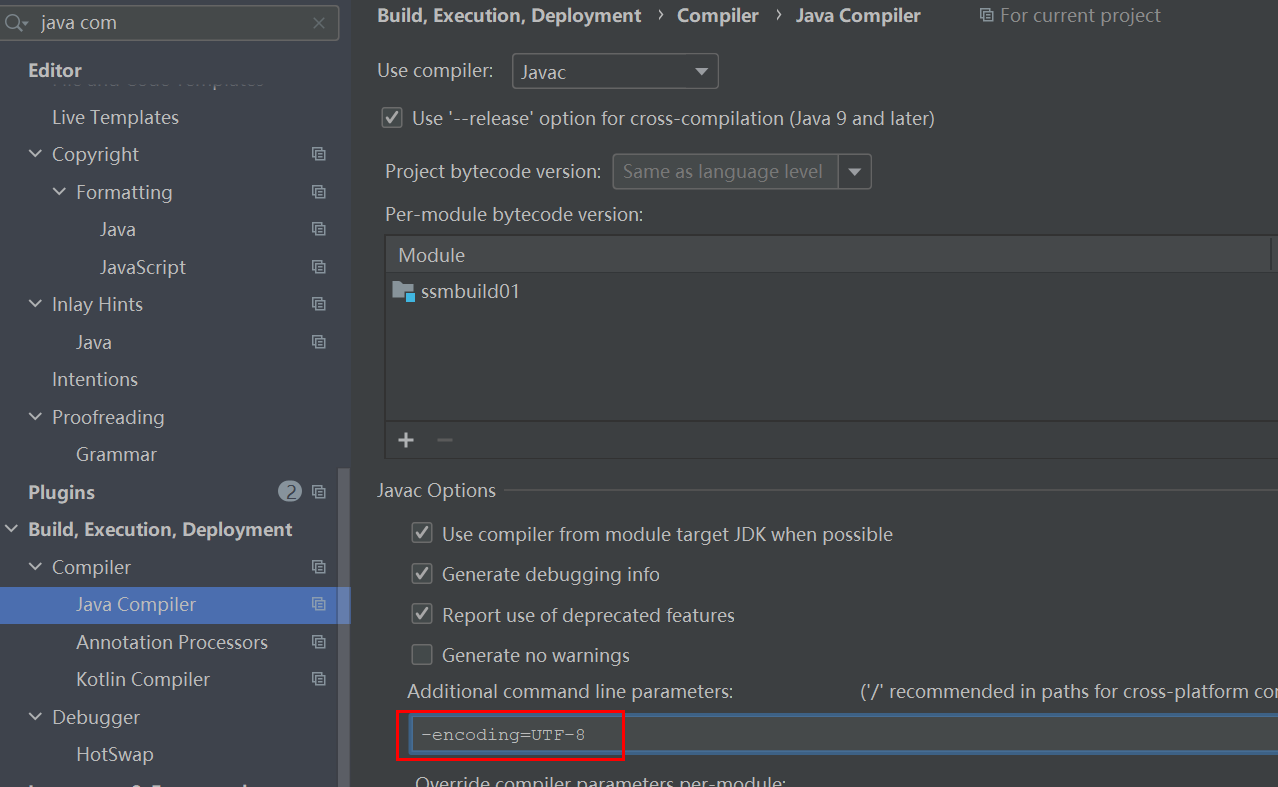Click the project-level icon beside Copyright

click(x=319, y=154)
